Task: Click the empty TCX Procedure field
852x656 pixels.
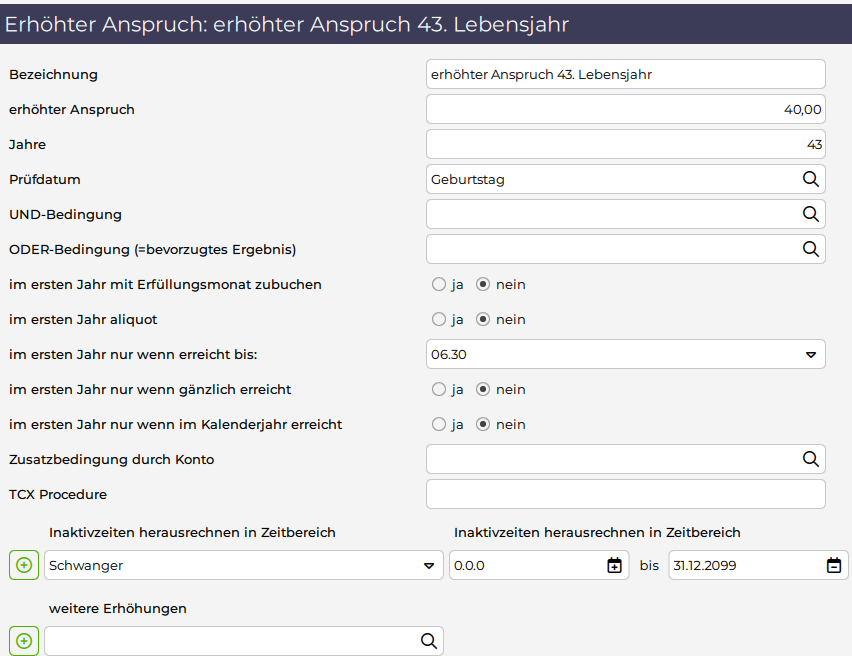Action: click(x=625, y=494)
